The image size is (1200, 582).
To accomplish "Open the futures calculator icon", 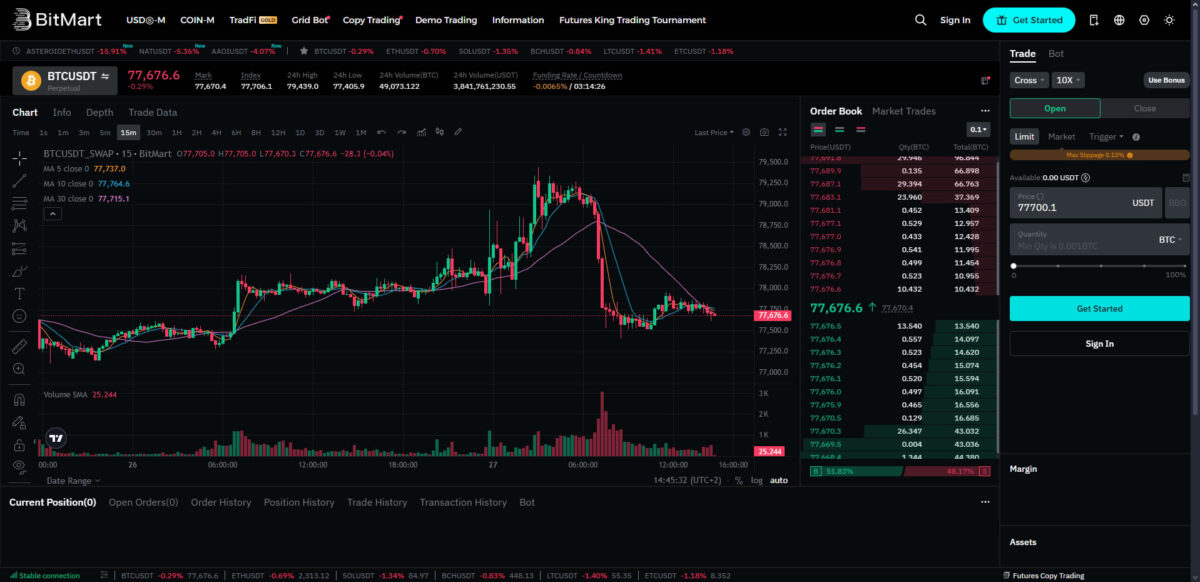I will point(1186,178).
